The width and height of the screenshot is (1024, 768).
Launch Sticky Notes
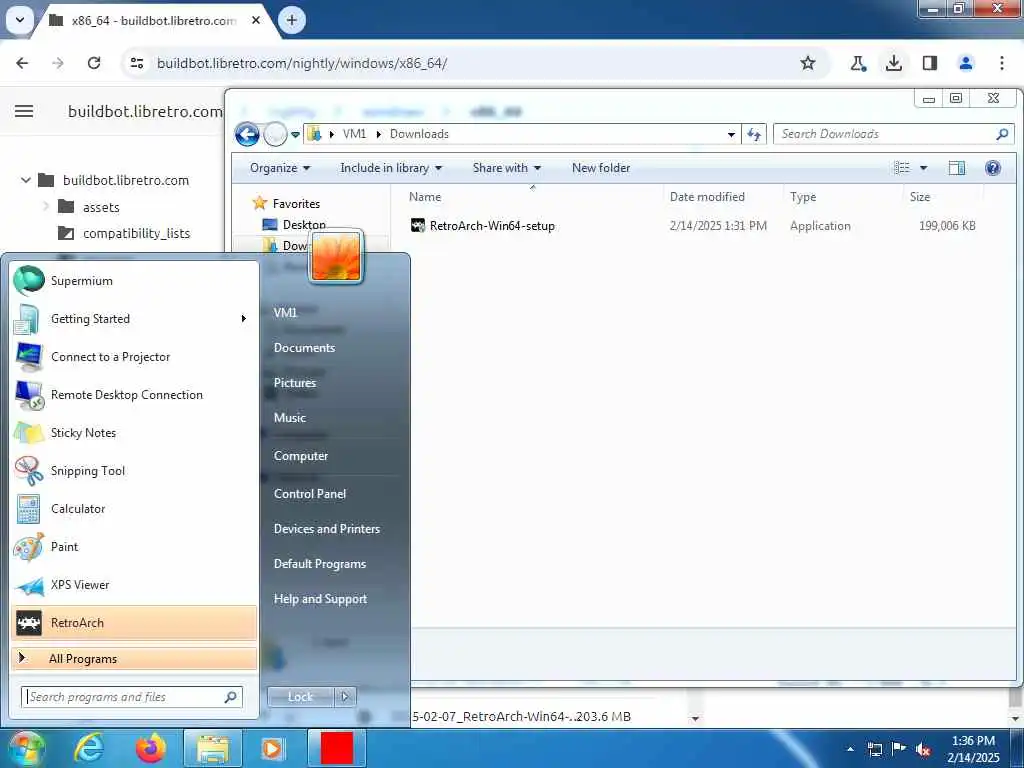[x=134, y=432]
